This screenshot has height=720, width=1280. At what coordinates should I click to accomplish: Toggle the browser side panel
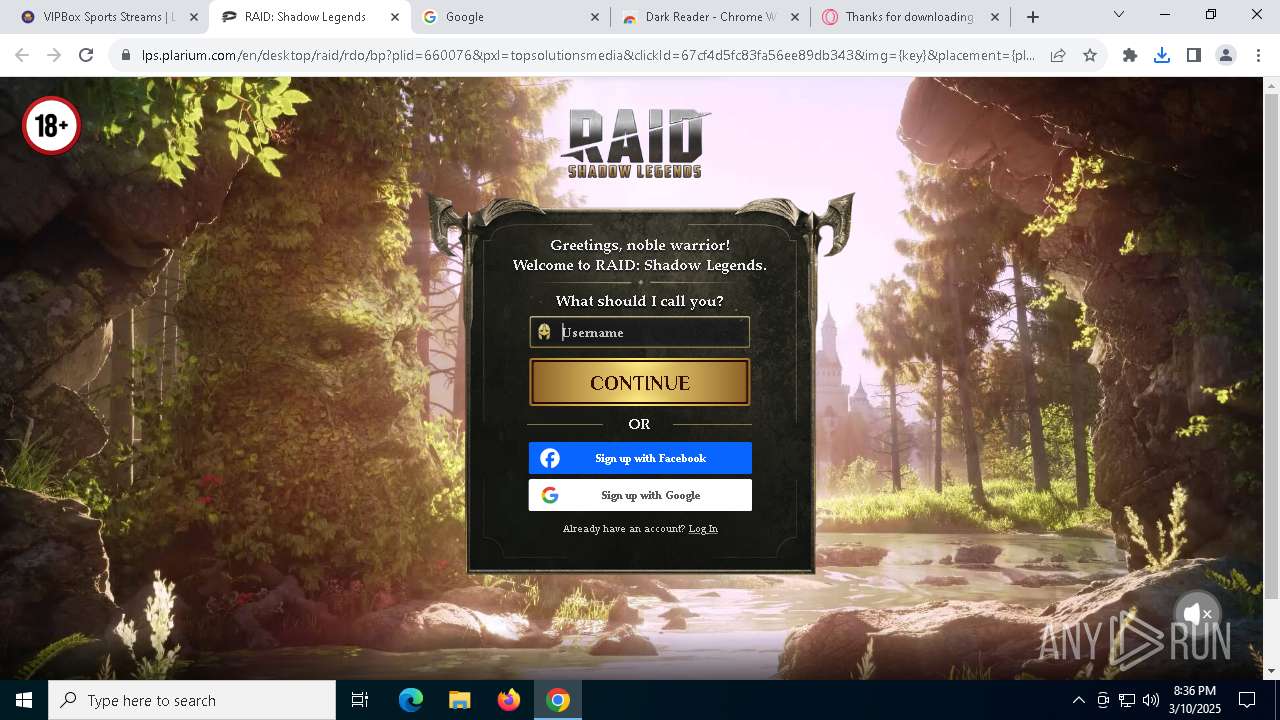[1194, 56]
